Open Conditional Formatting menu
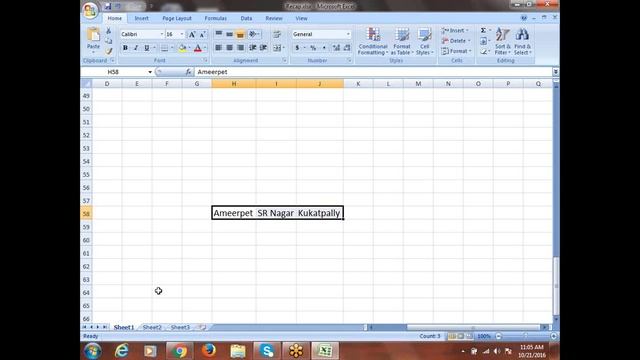The height and width of the screenshot is (360, 640). [x=373, y=41]
